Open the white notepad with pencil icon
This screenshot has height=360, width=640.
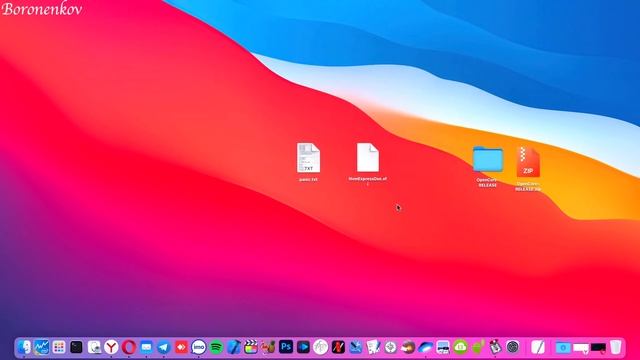[538, 347]
